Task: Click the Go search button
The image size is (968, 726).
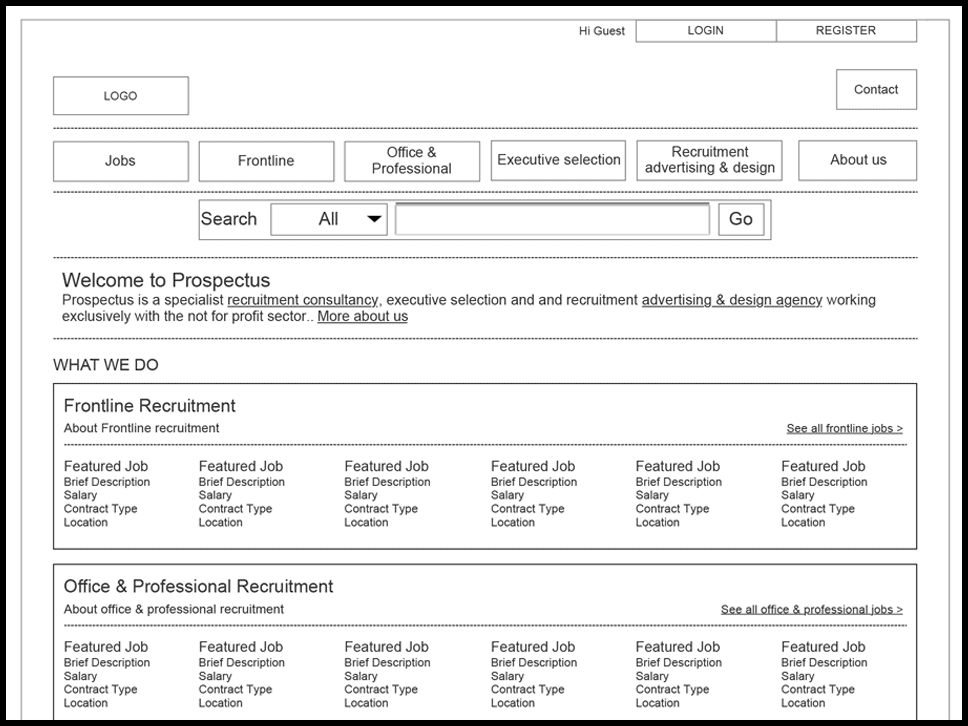Action: (x=741, y=219)
